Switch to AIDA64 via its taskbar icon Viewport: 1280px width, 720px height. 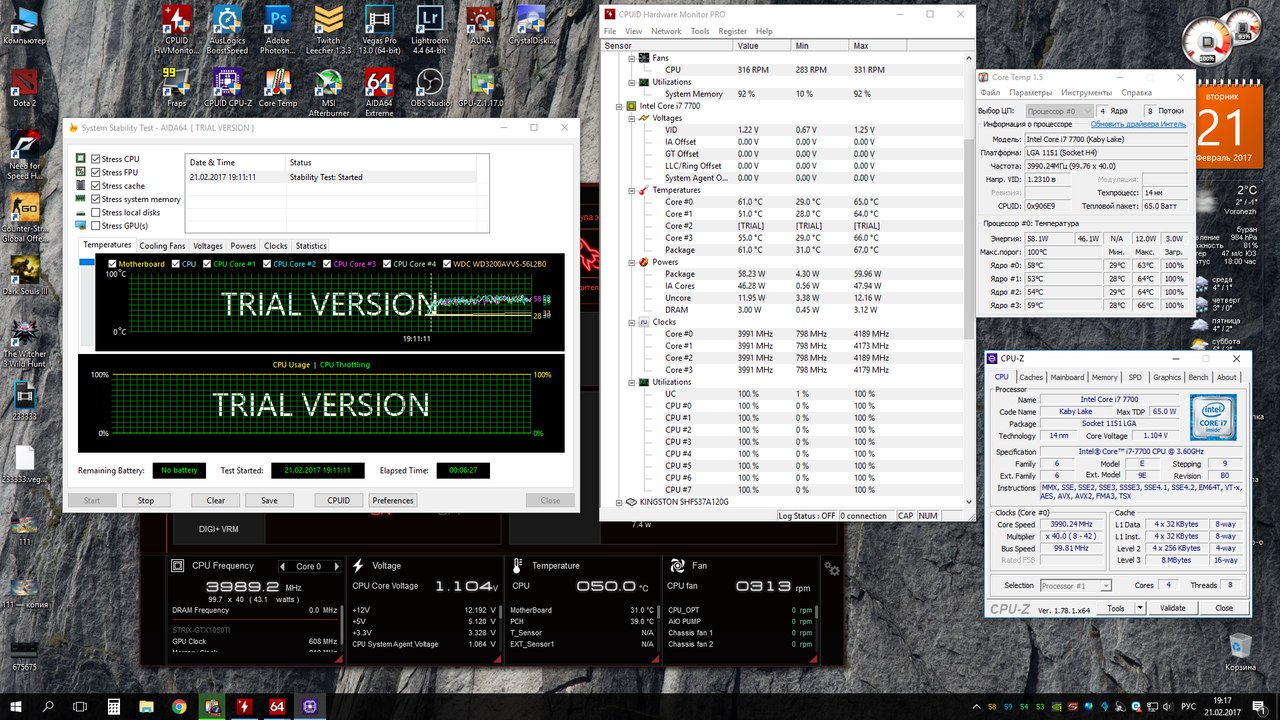(277, 706)
